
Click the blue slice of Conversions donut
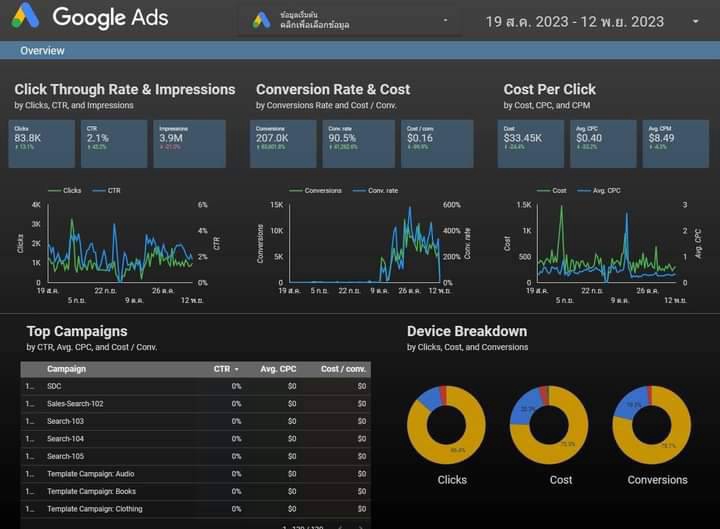pyautogui.click(x=630, y=403)
